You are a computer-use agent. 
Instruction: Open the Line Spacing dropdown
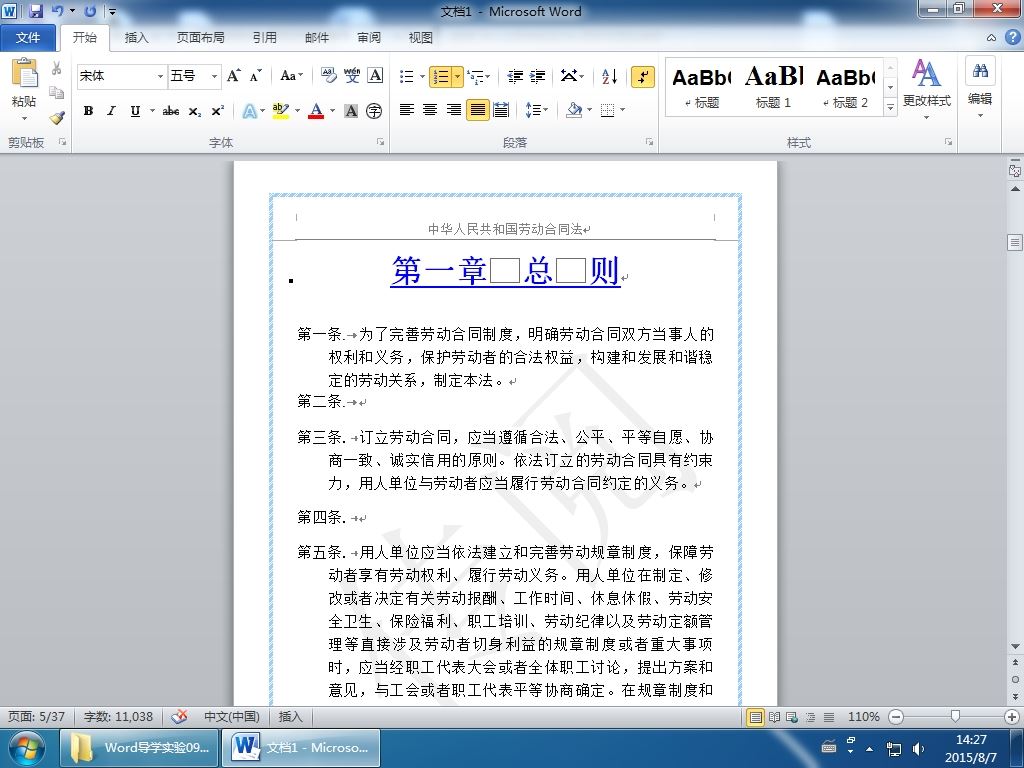click(x=537, y=110)
